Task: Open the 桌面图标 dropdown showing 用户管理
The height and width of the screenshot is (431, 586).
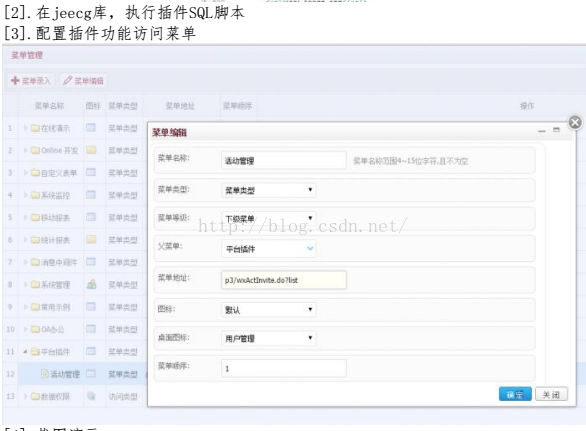Action: [269, 338]
